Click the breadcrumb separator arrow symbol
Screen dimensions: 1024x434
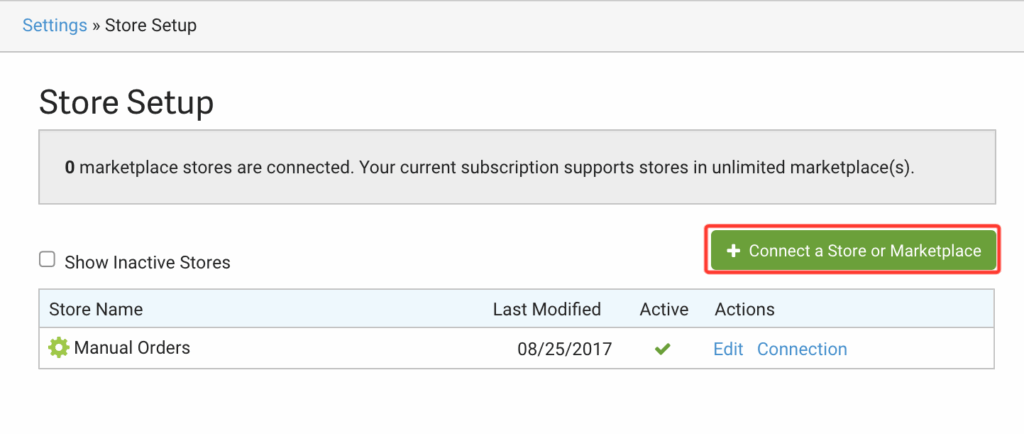pyautogui.click(x=96, y=25)
